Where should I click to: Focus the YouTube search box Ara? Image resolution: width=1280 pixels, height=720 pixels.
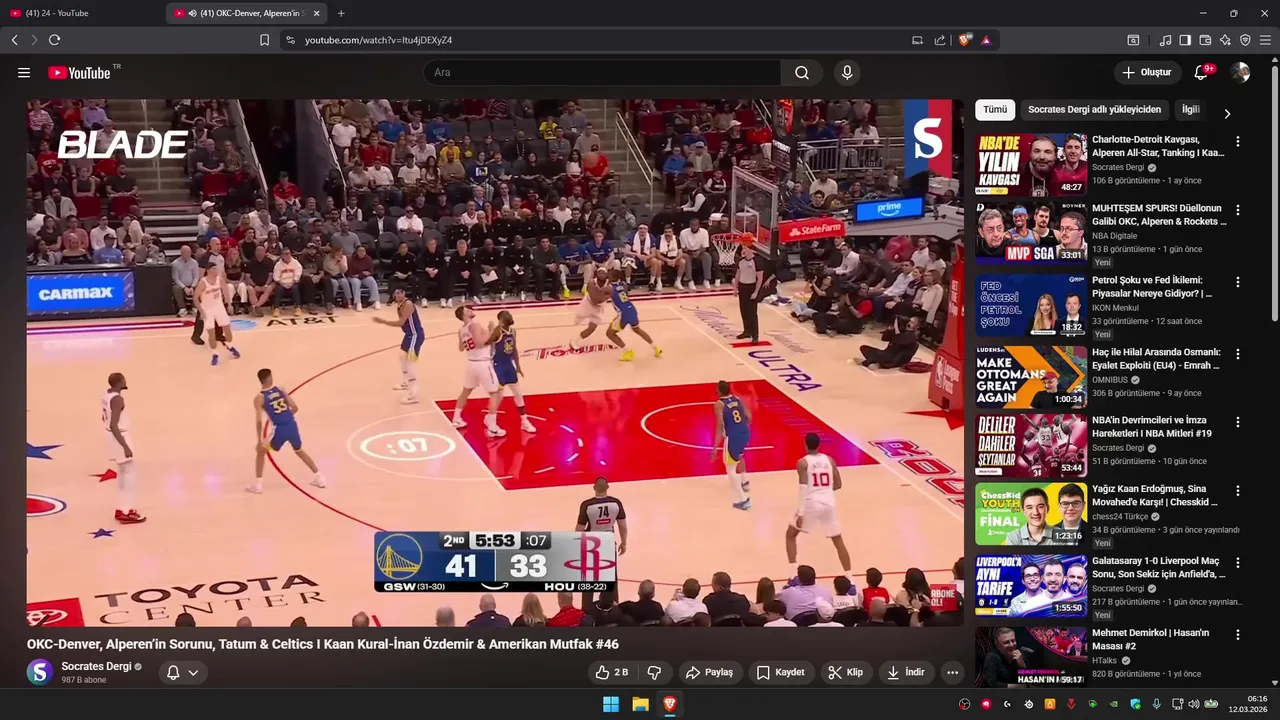point(603,72)
